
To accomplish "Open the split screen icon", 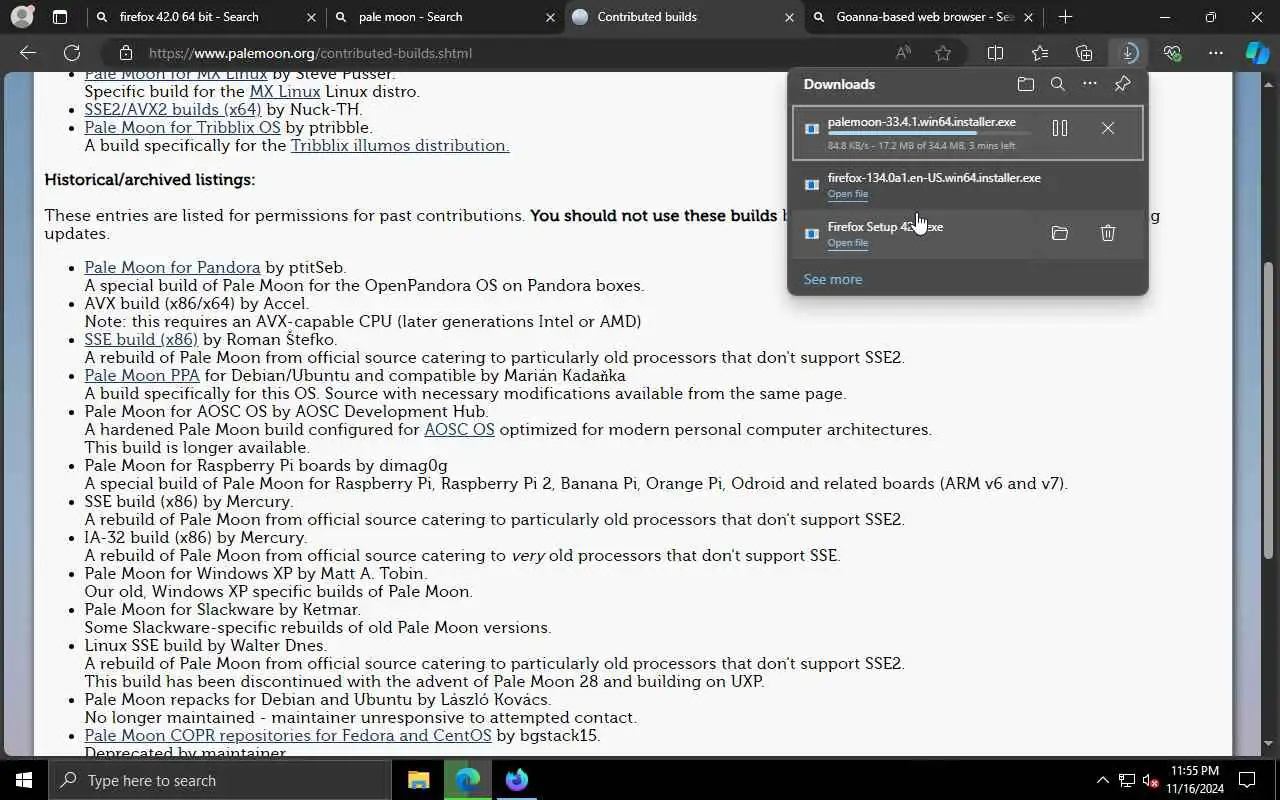I will [996, 53].
